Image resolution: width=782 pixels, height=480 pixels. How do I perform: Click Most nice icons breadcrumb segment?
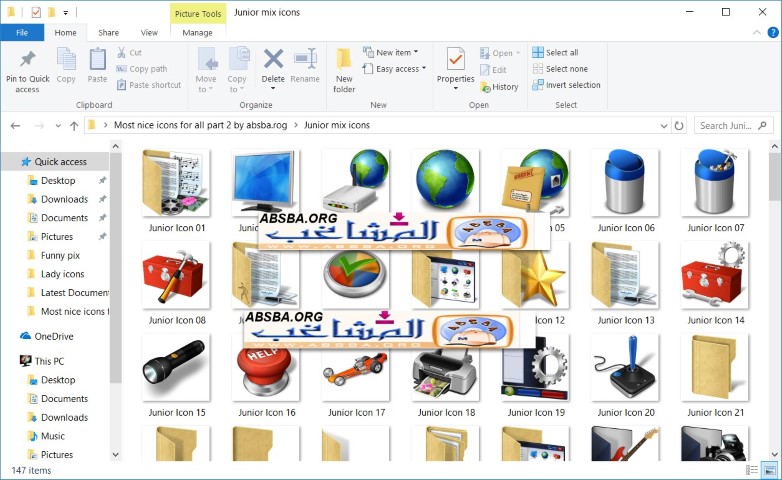(x=200, y=125)
